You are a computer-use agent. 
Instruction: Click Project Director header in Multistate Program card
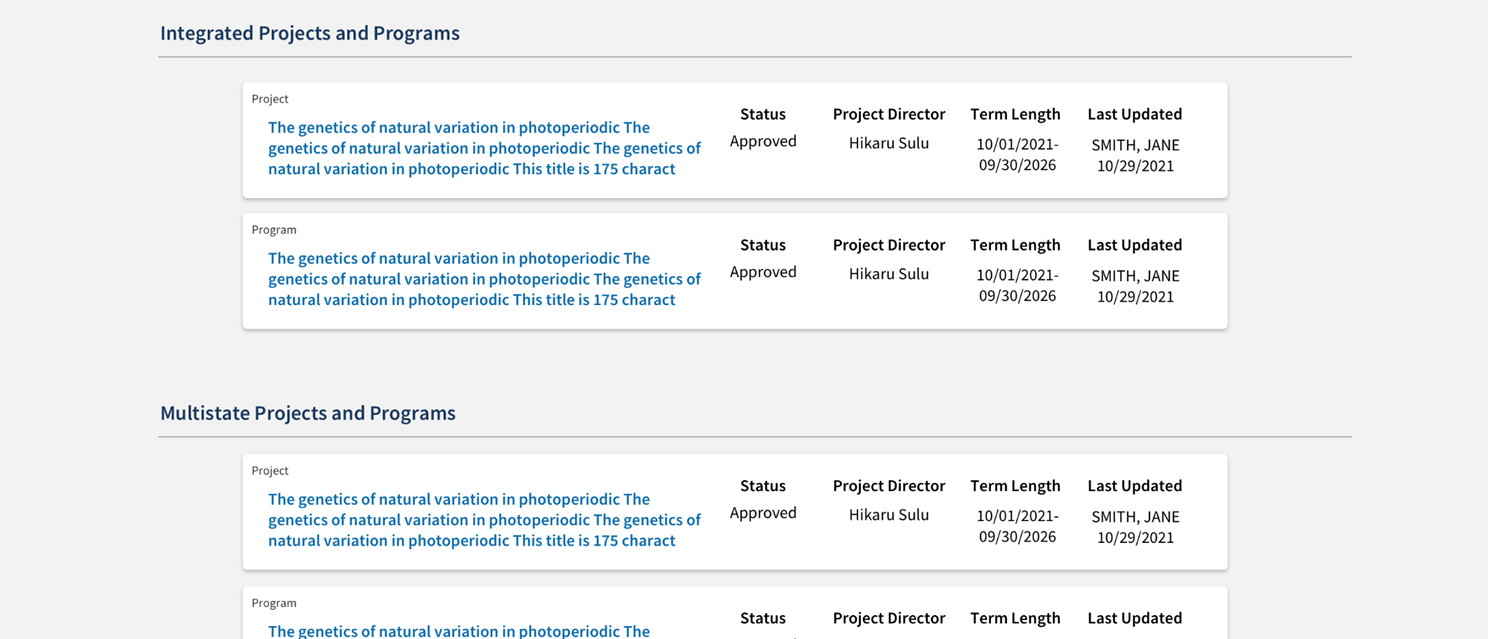(889, 618)
